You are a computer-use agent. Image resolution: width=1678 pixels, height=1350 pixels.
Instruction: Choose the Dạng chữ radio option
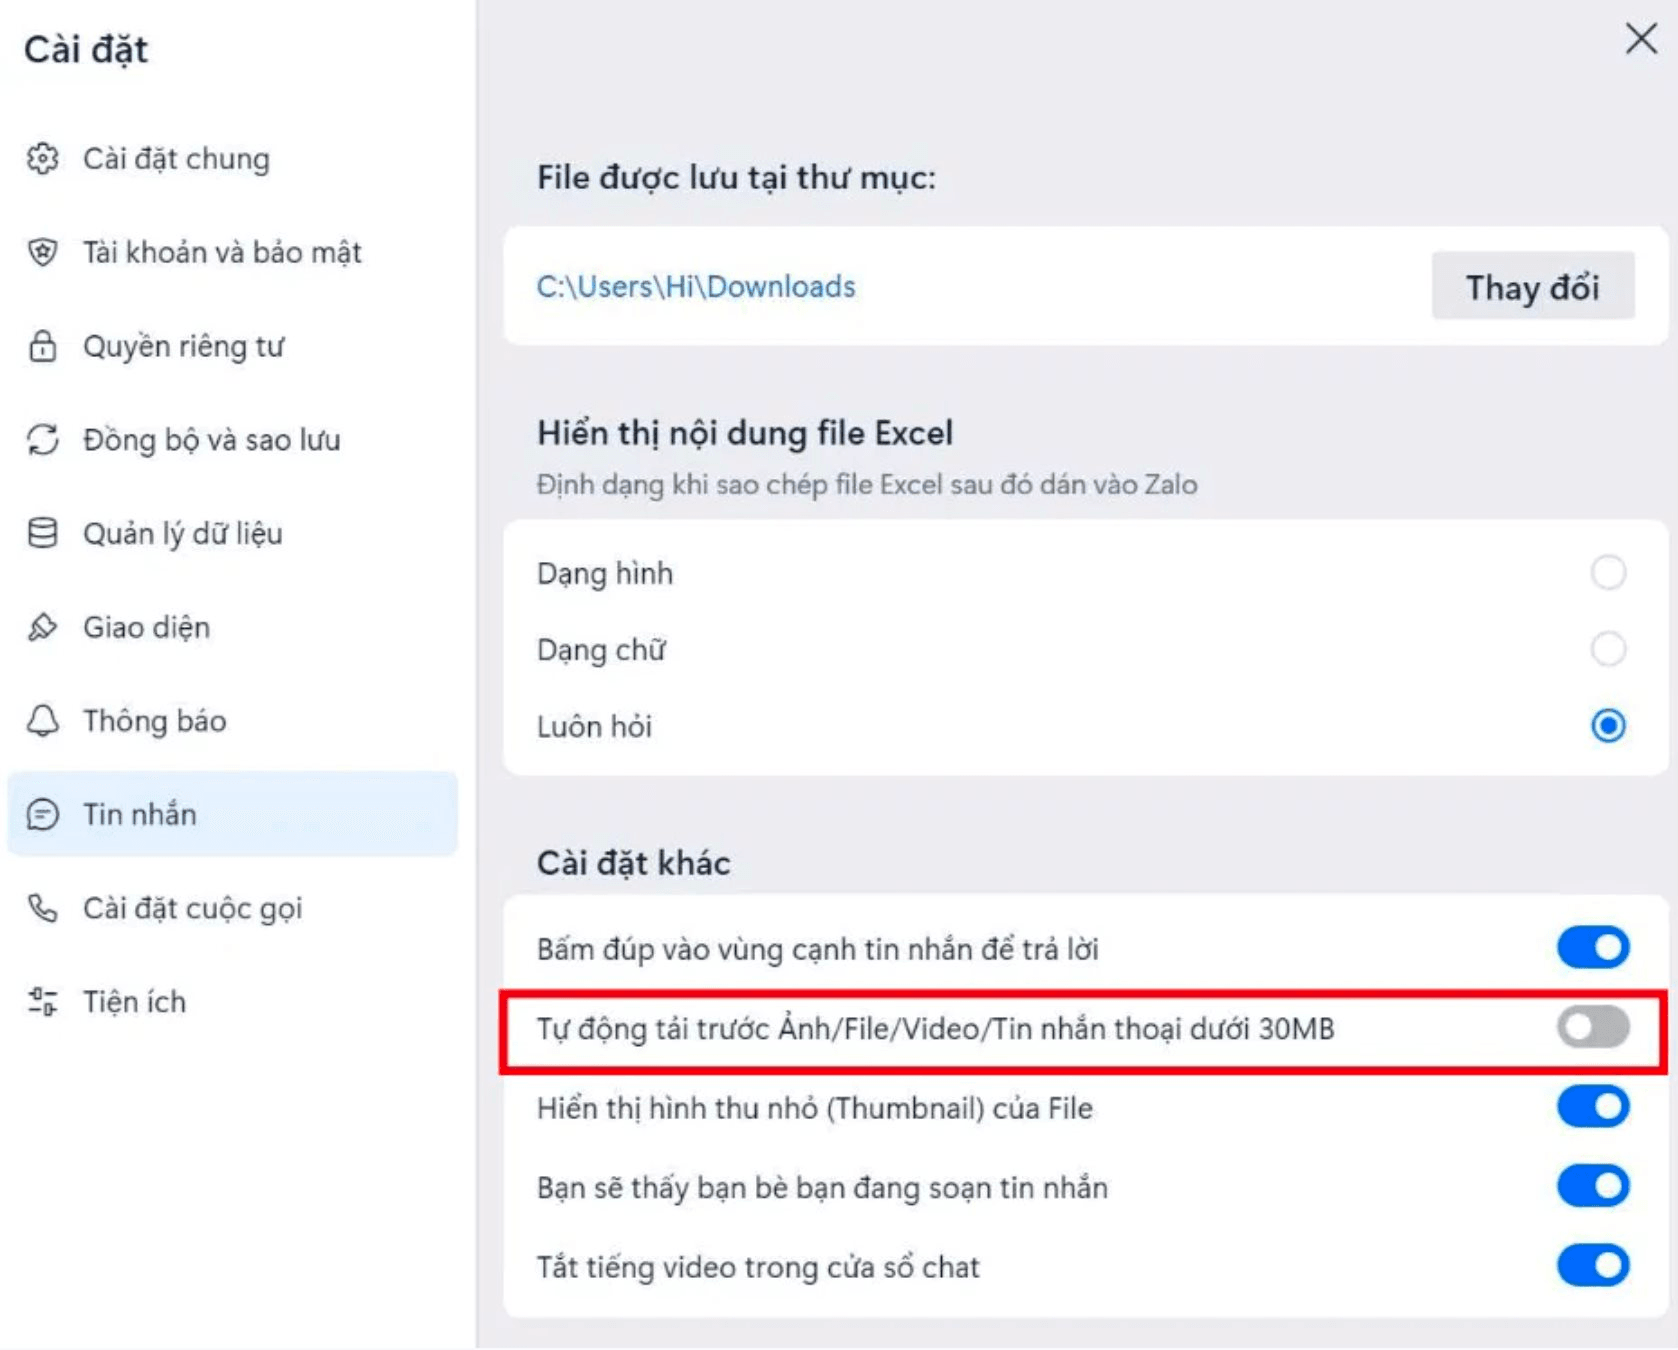point(1608,649)
